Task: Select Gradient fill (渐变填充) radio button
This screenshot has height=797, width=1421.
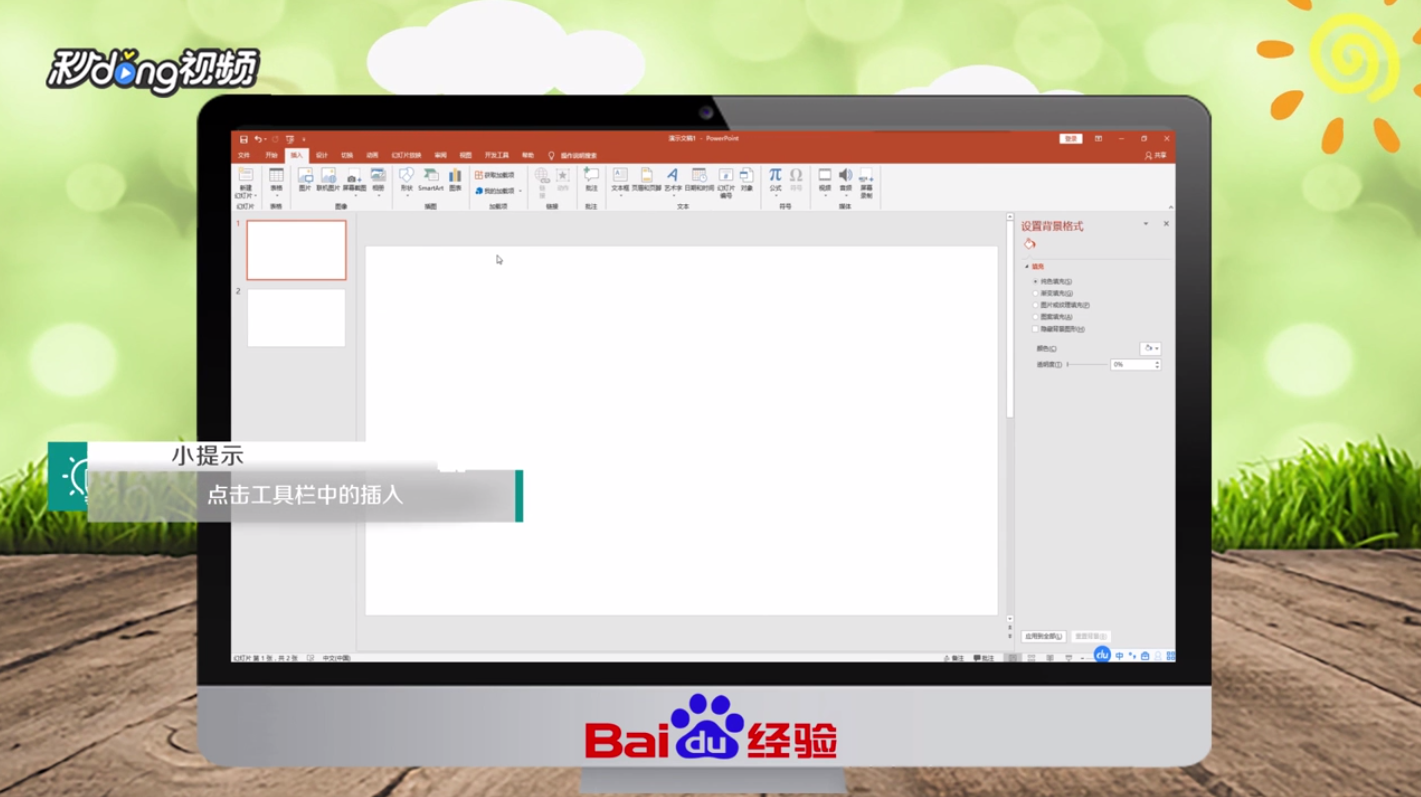Action: [1035, 293]
